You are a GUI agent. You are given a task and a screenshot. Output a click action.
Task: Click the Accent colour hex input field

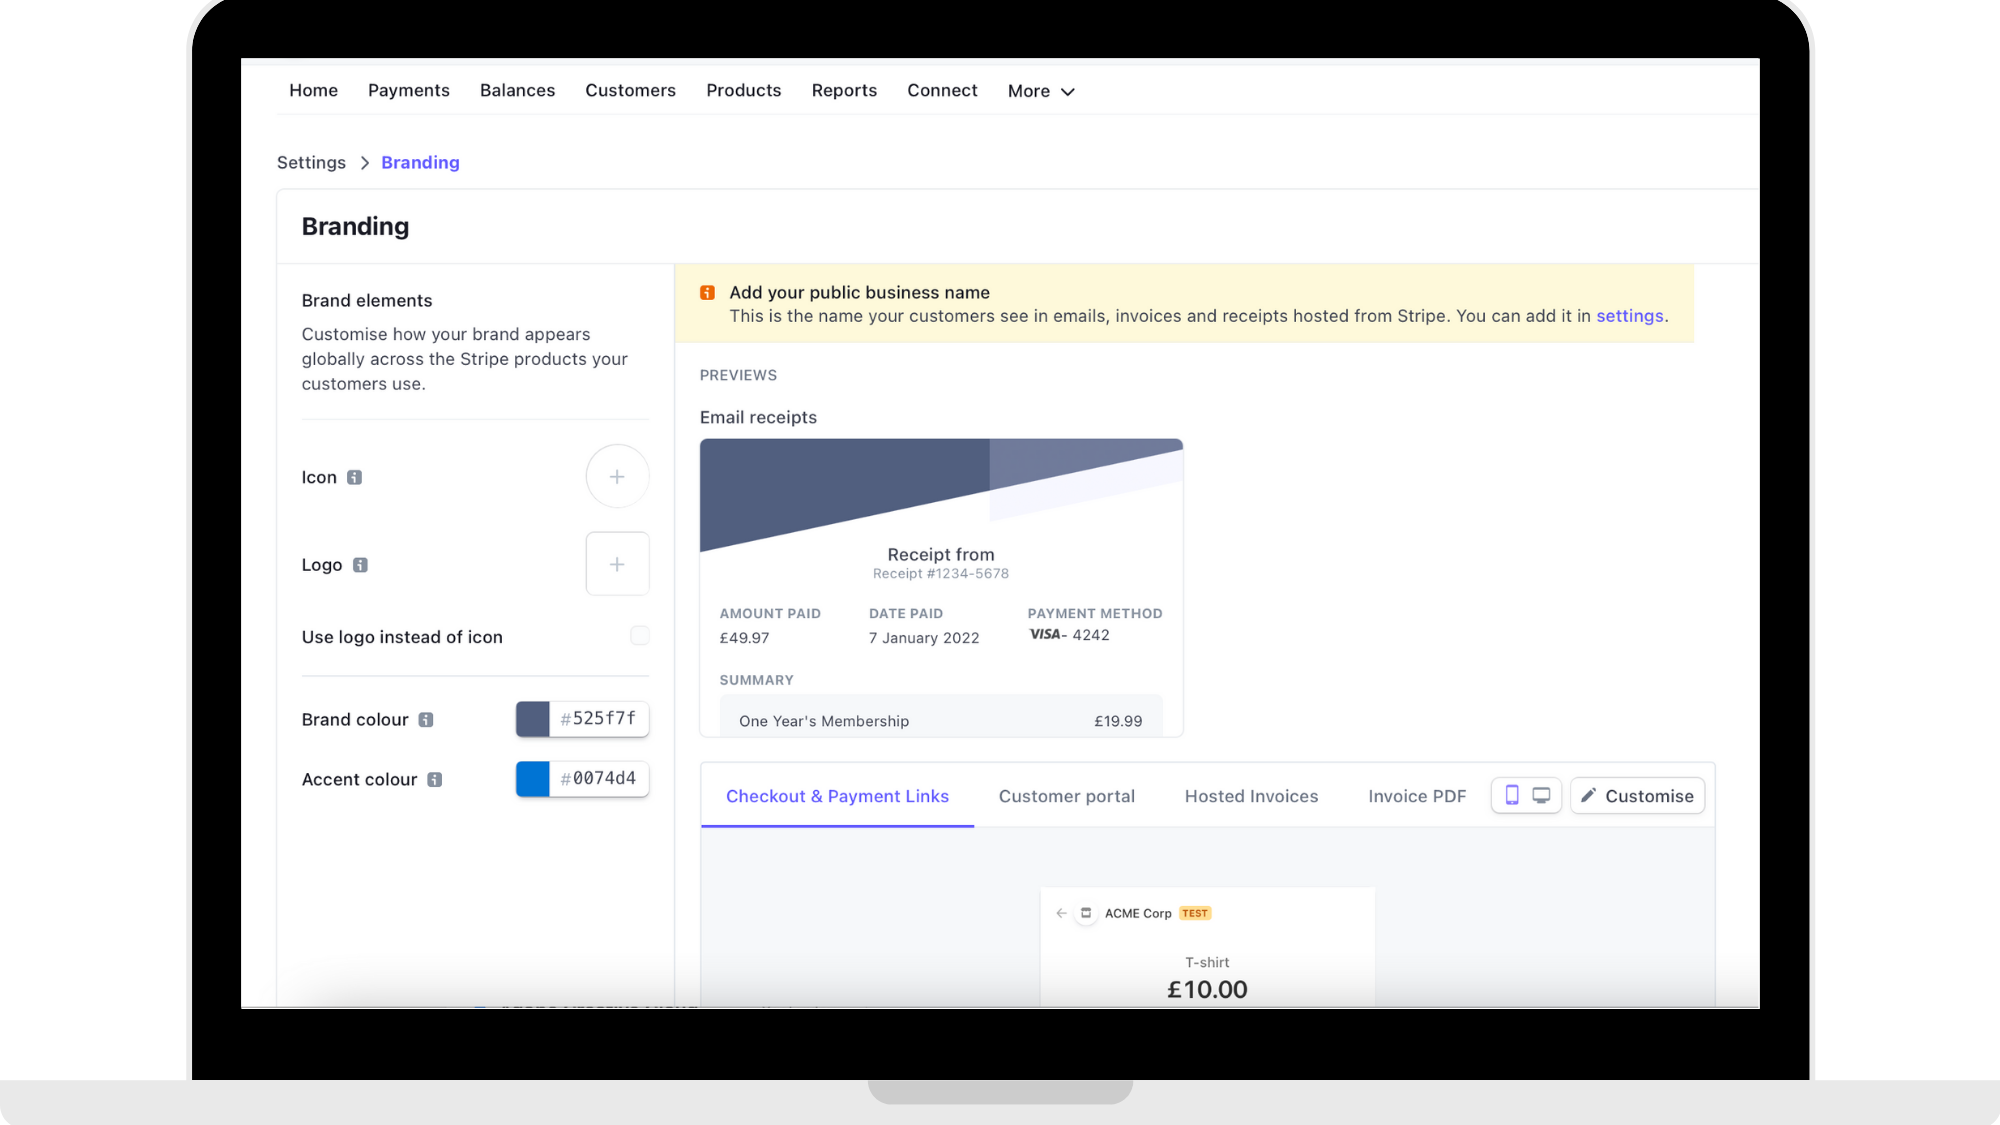598,779
